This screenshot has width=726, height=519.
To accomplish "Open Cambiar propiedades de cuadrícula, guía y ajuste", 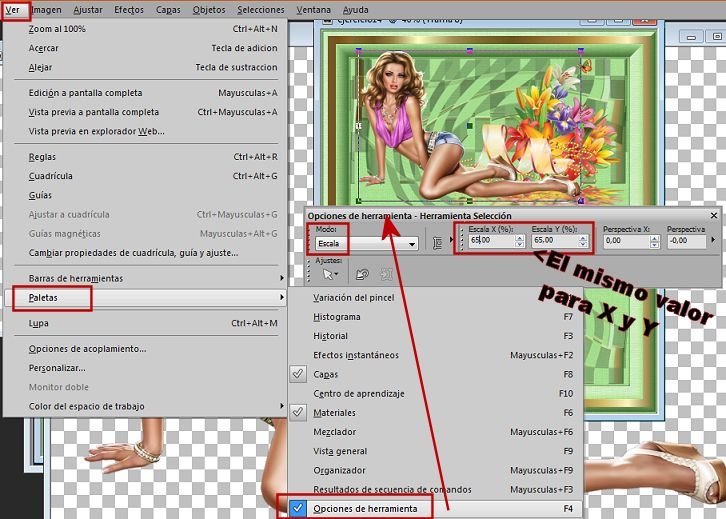I will click(144, 253).
